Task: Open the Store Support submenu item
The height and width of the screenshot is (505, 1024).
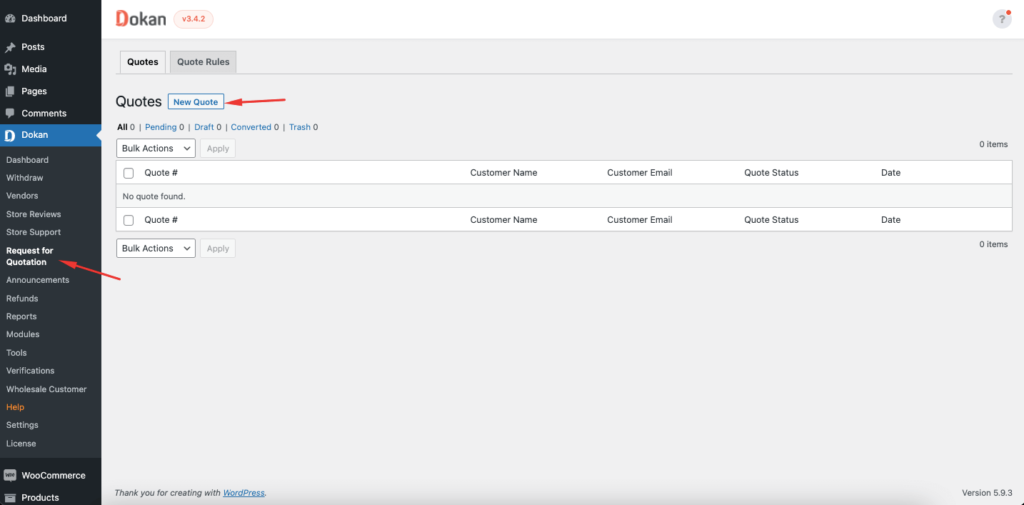Action: point(33,232)
